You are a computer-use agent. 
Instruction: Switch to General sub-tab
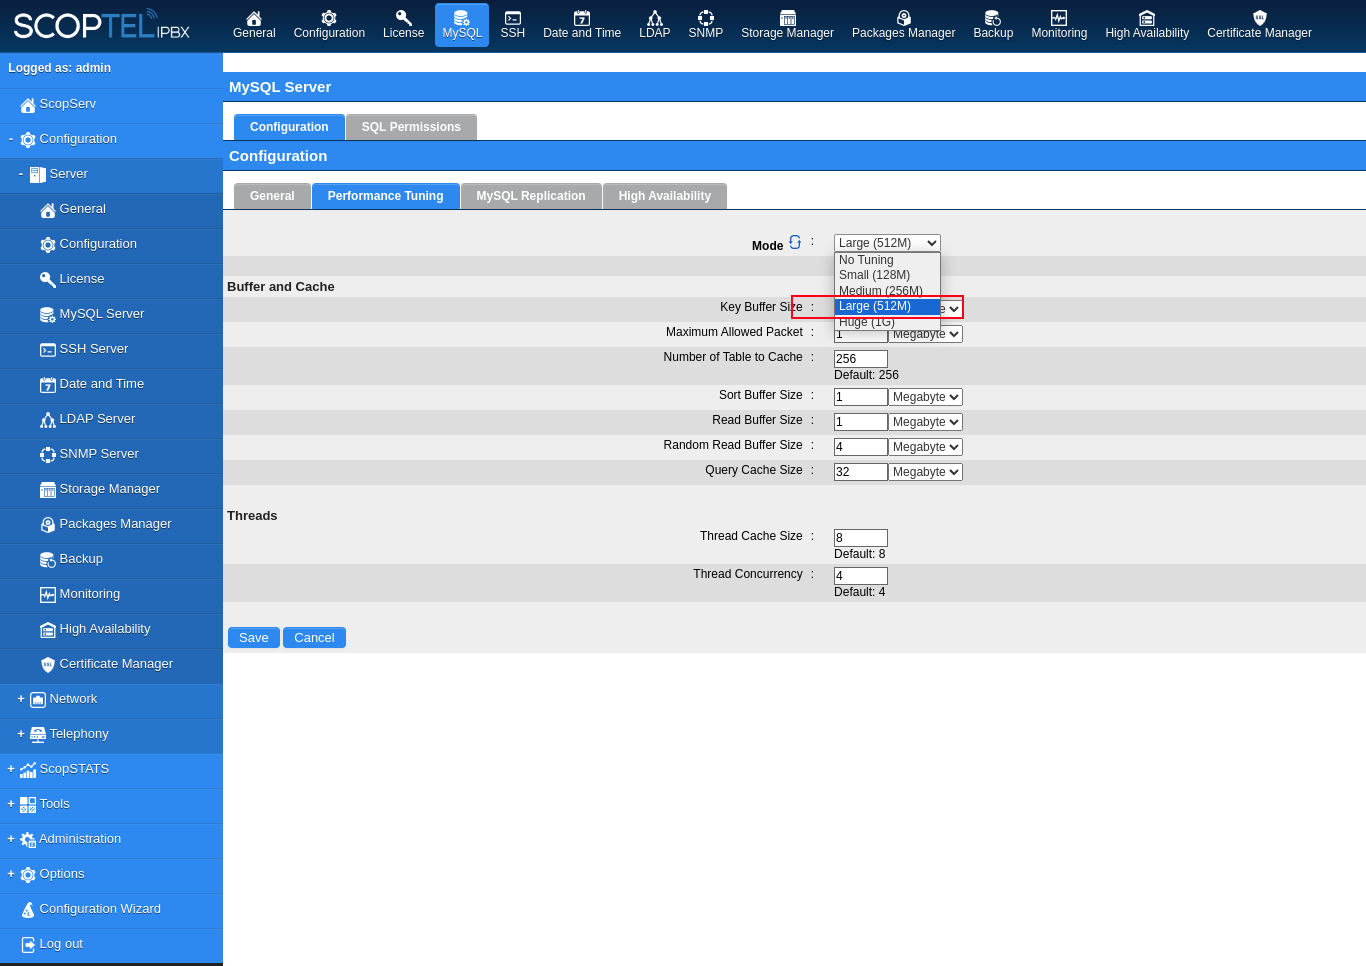(272, 196)
